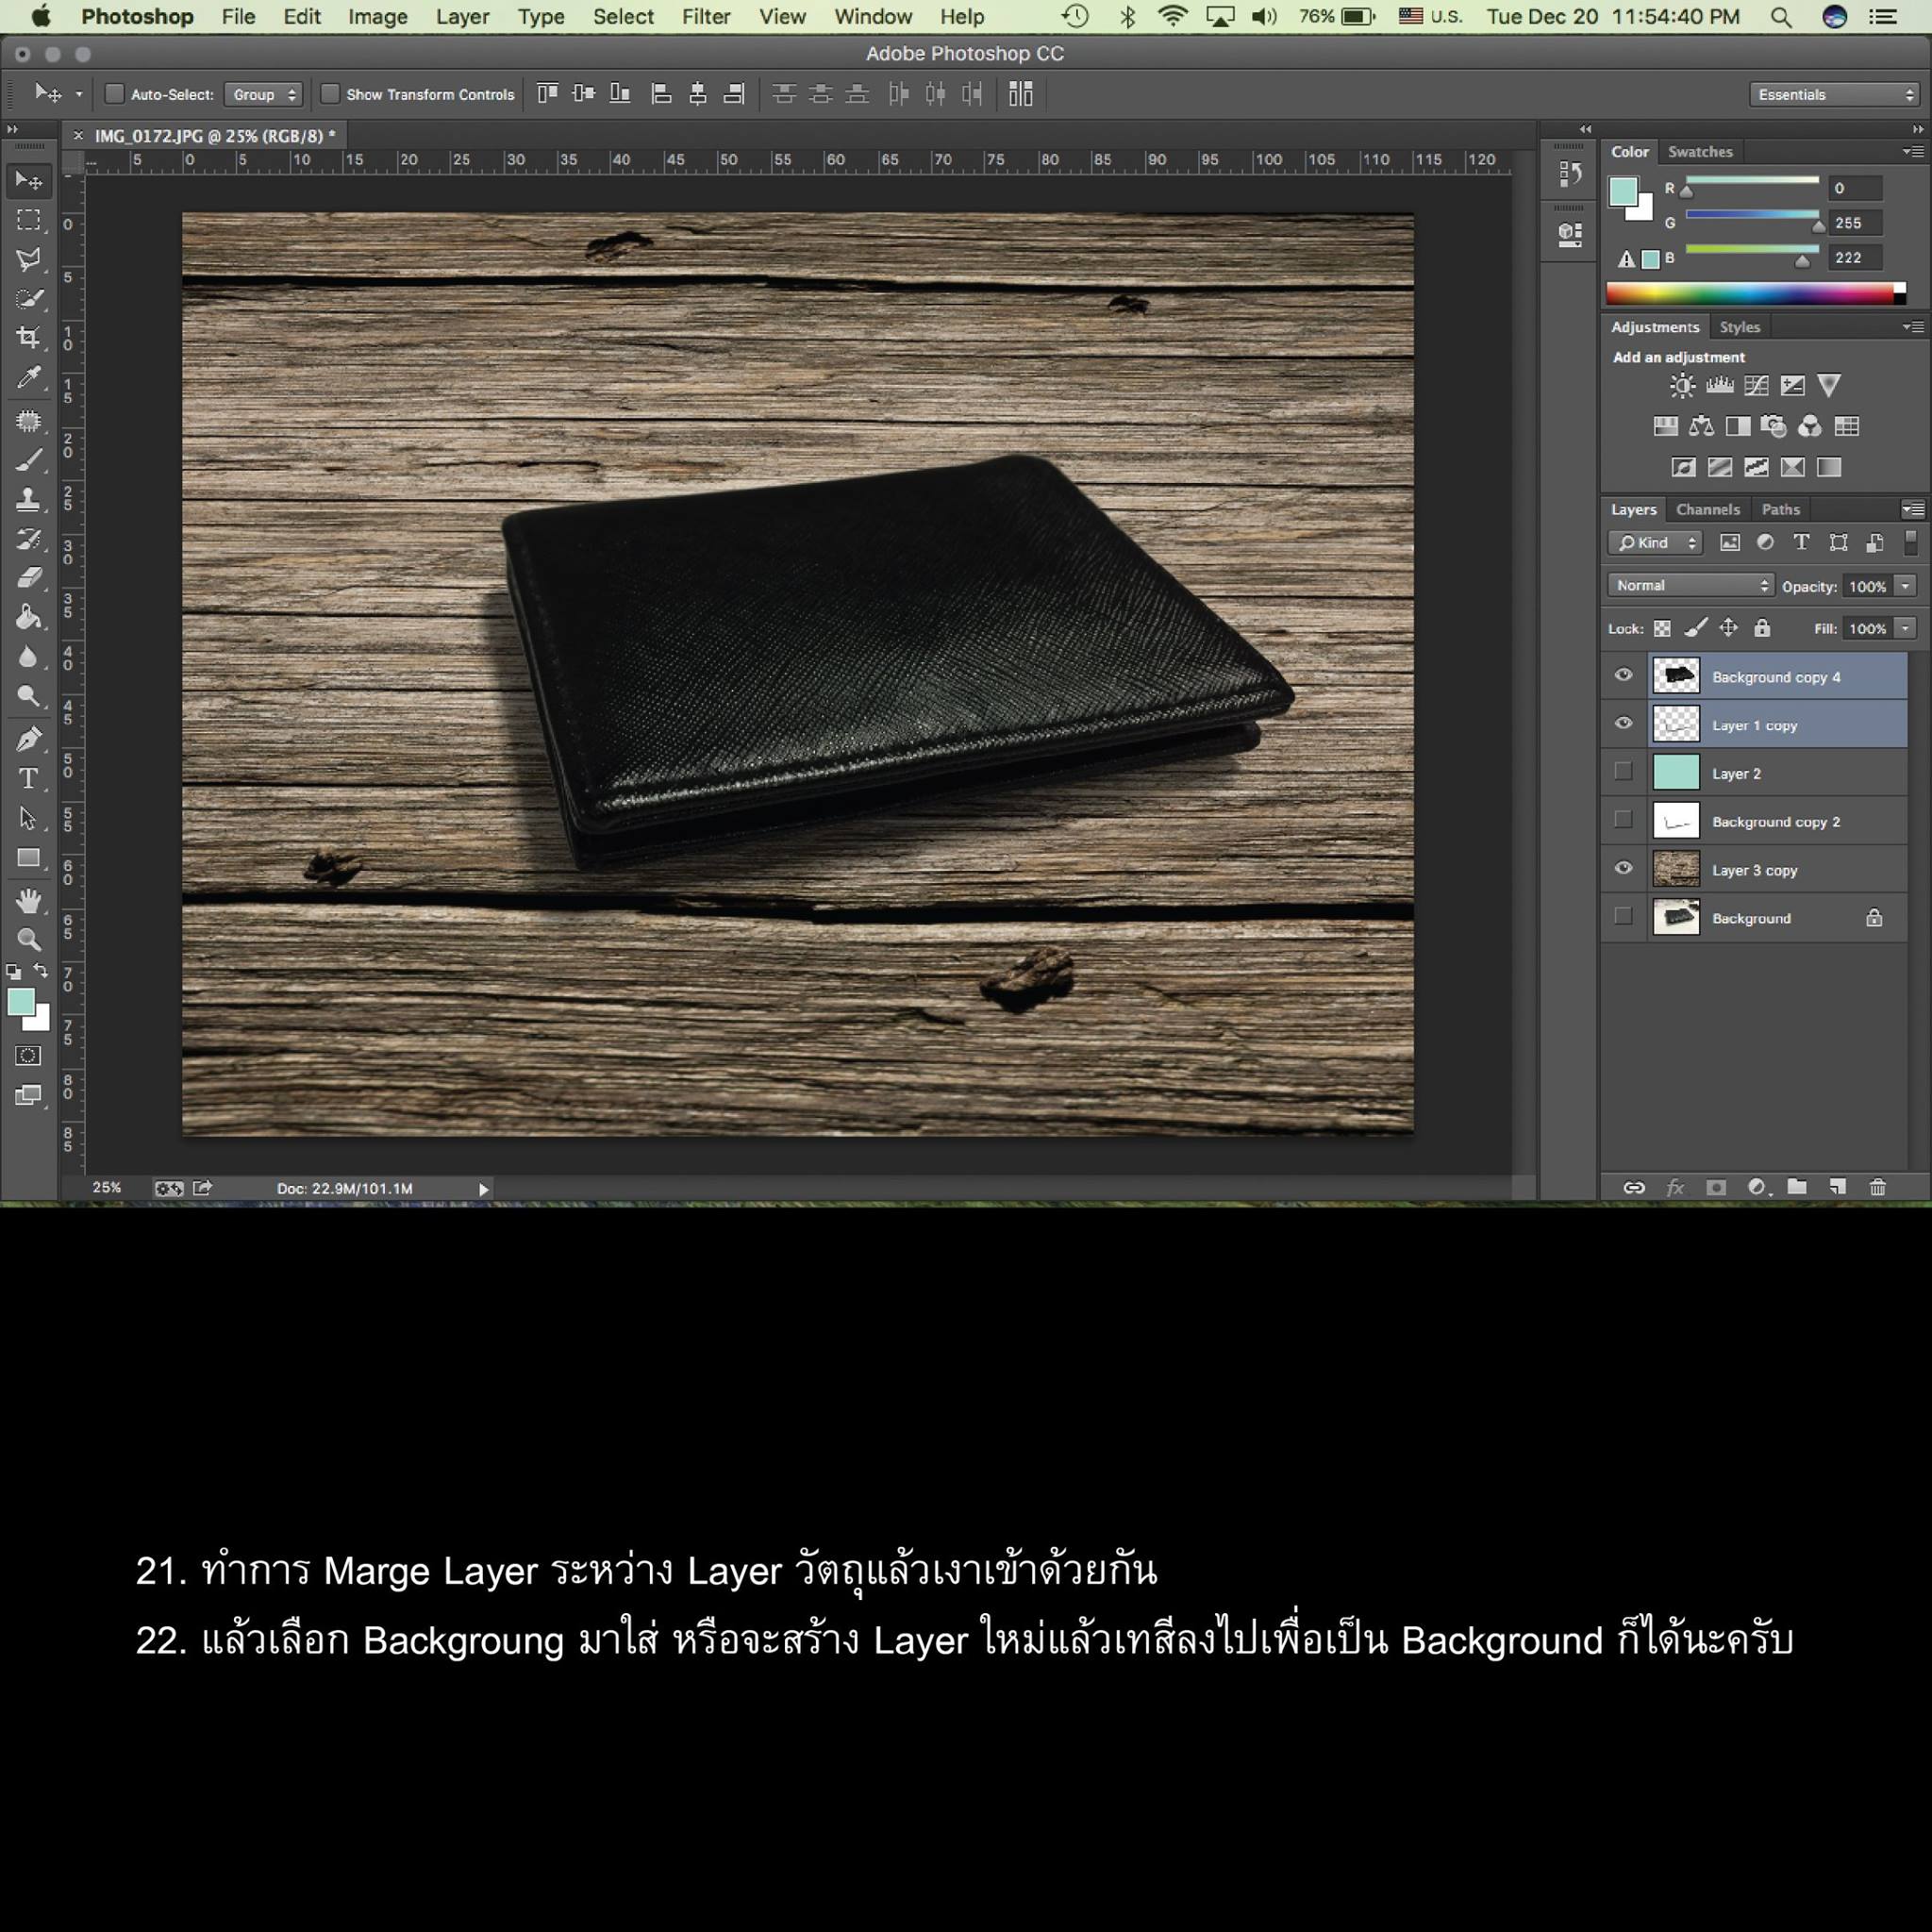Open the layer Fill slider arrow
Viewport: 1932px width, 1932px height.
(x=1905, y=628)
